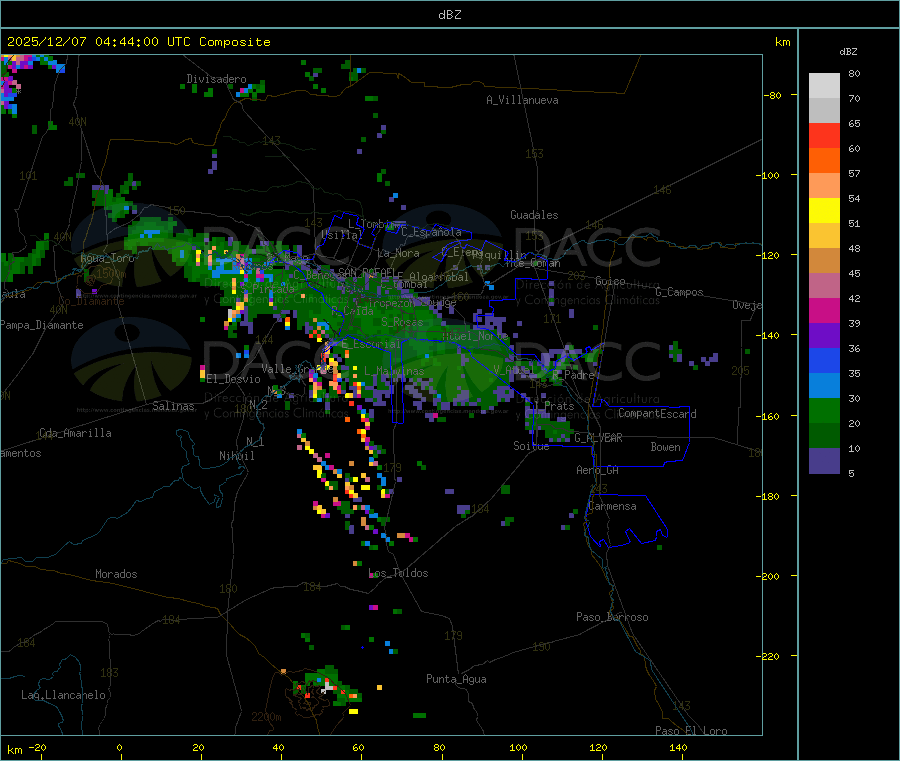Image resolution: width=900 pixels, height=761 pixels.
Task: Click the Soitue map label
Action: pos(531,446)
